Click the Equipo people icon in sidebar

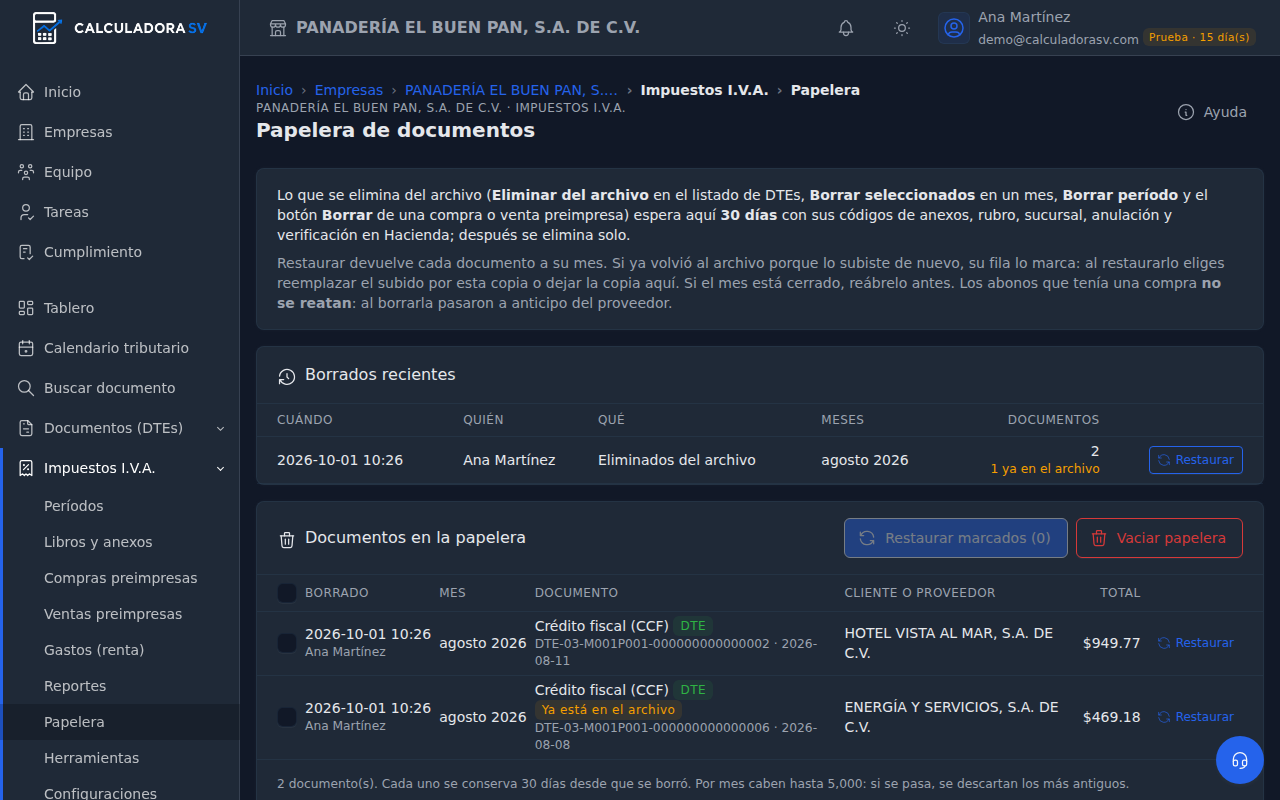[26, 172]
